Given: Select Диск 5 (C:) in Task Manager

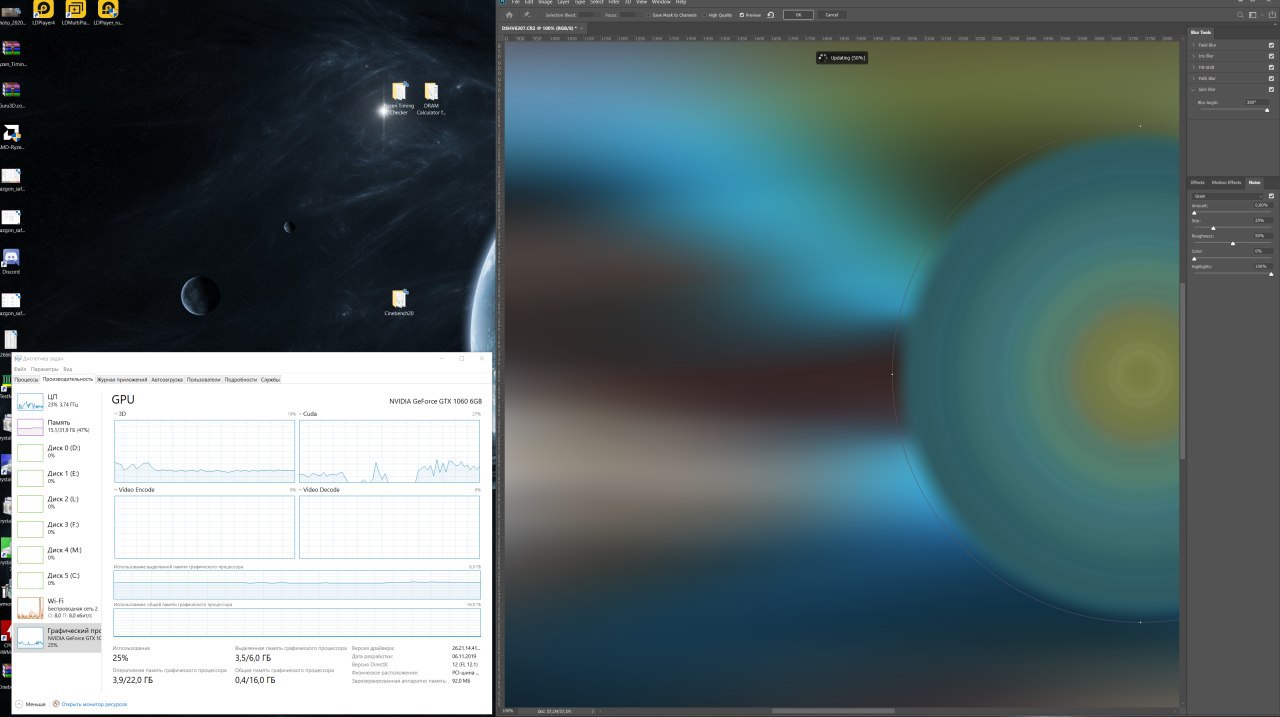Looking at the screenshot, I should pos(57,580).
